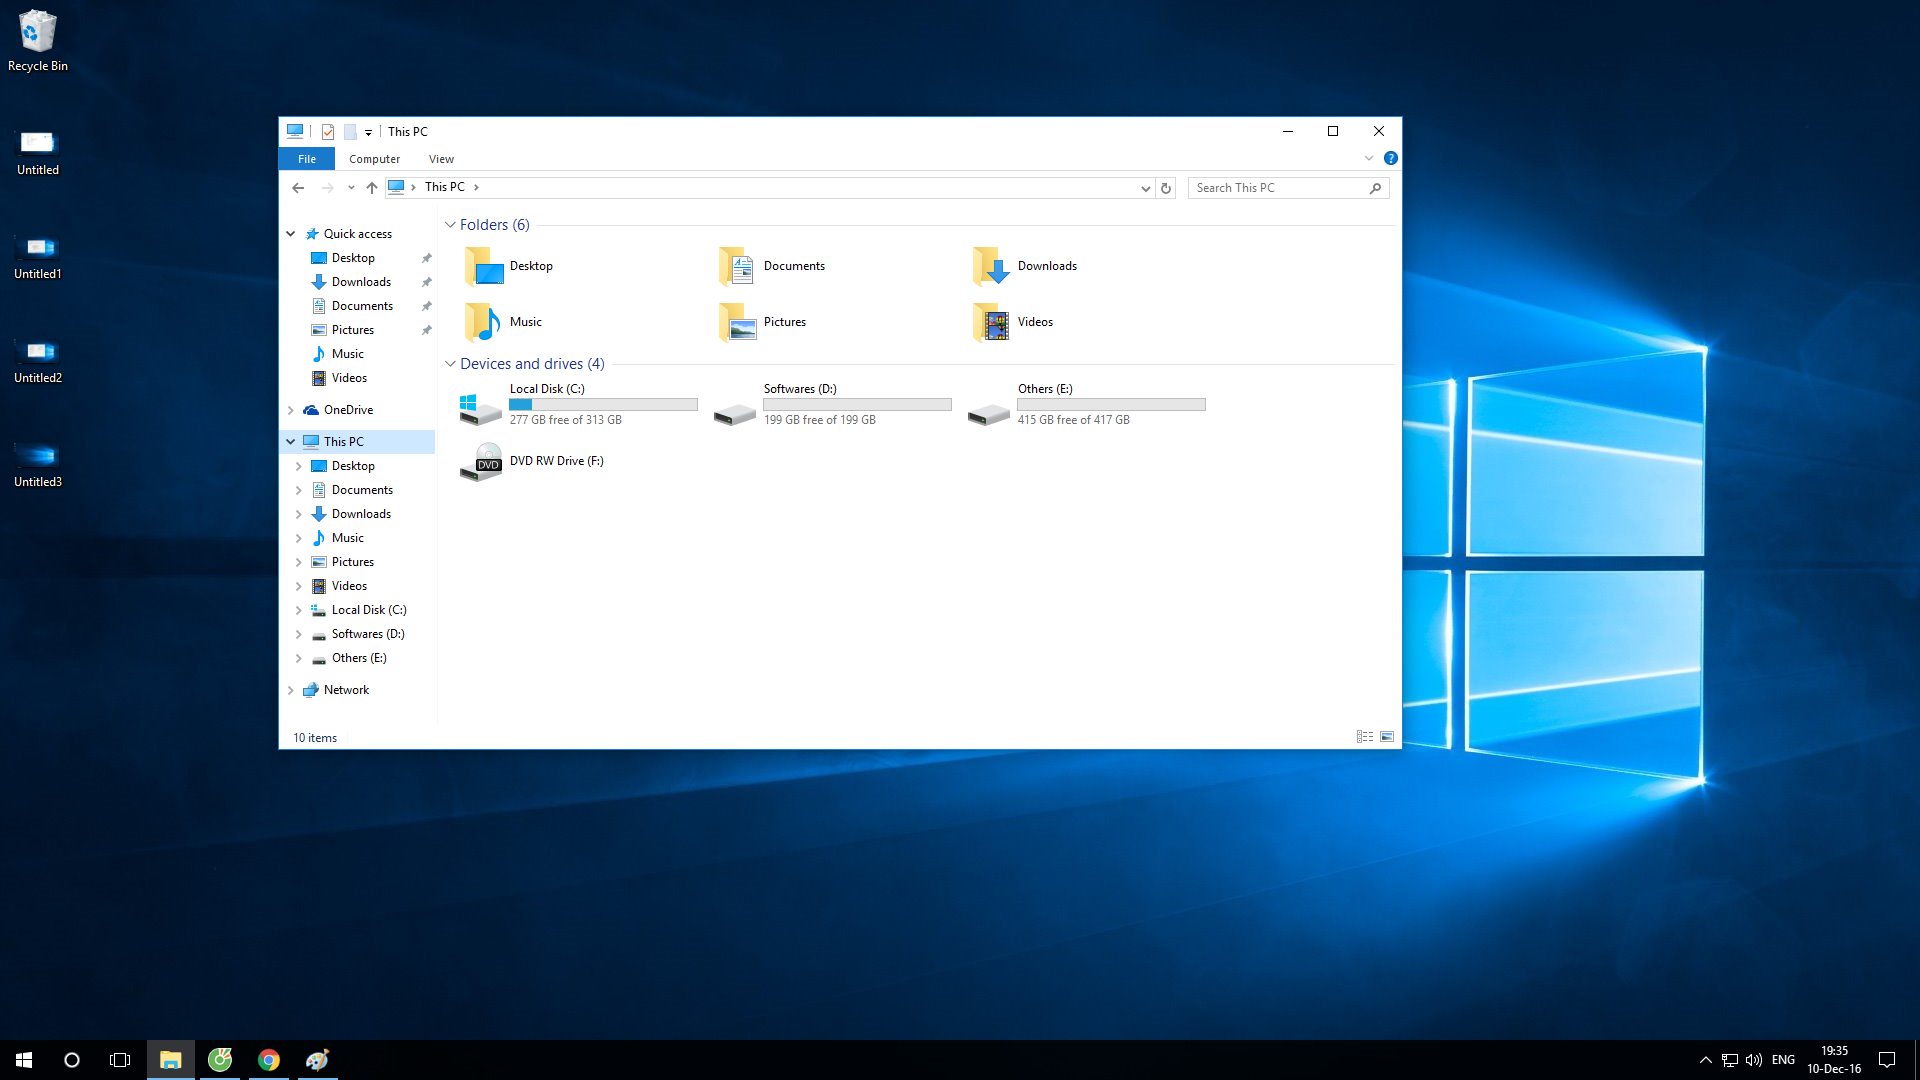
Task: Unpin Downloads from Quick access
Action: coord(427,282)
